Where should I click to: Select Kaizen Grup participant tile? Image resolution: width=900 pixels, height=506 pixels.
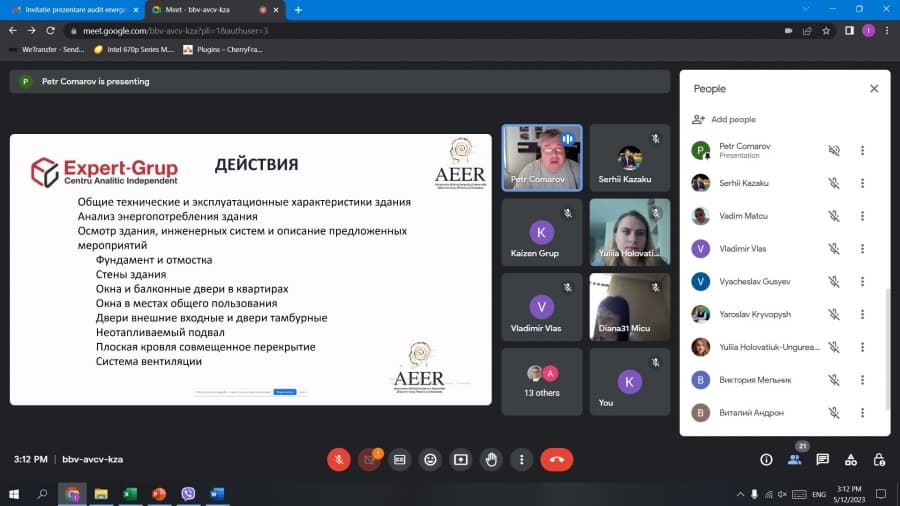point(542,232)
